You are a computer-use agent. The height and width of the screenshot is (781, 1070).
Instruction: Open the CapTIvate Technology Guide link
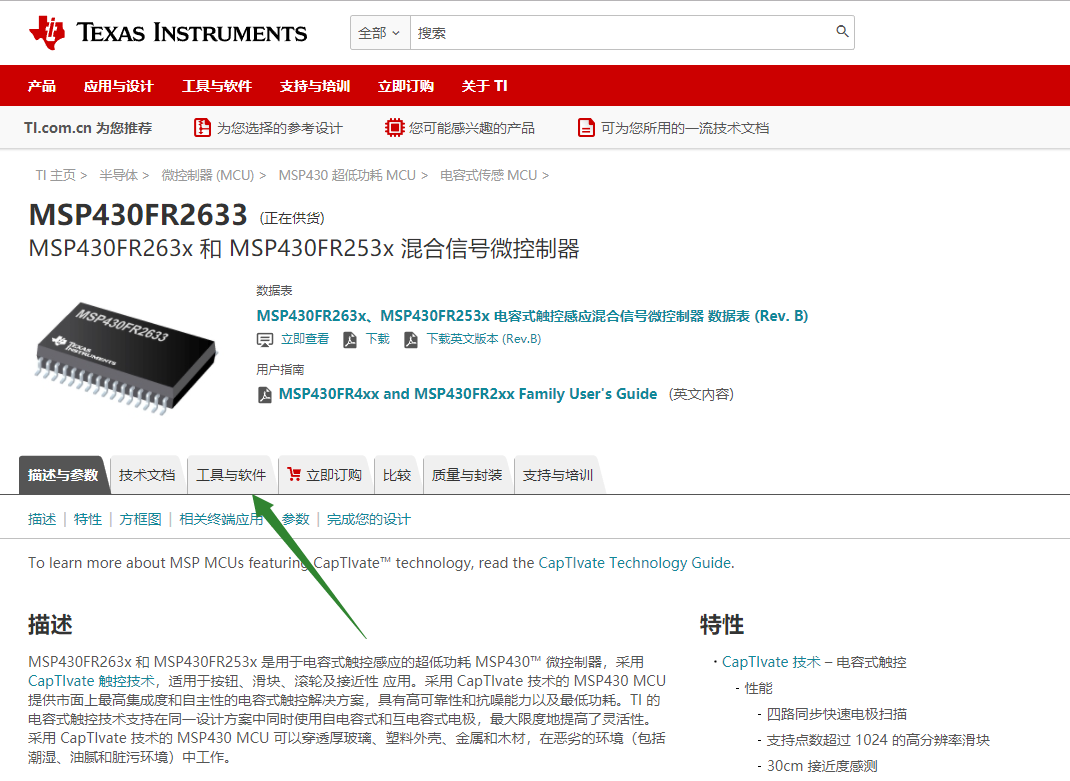click(x=635, y=563)
